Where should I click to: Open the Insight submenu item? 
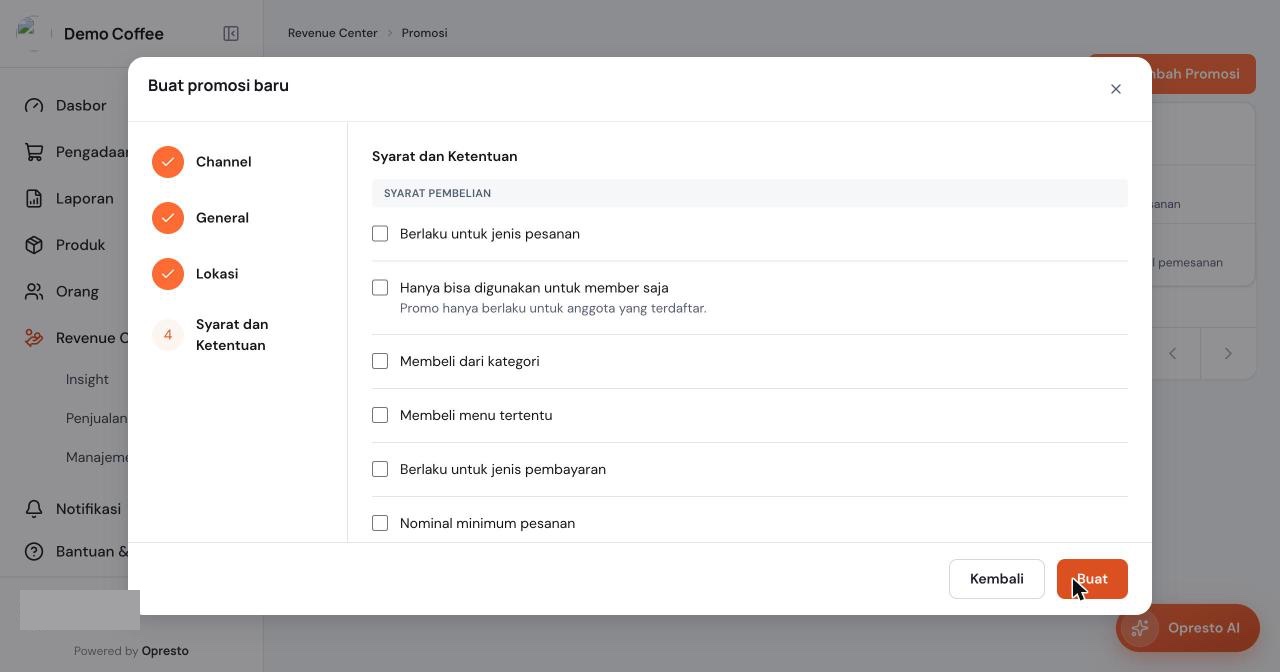[x=87, y=380]
